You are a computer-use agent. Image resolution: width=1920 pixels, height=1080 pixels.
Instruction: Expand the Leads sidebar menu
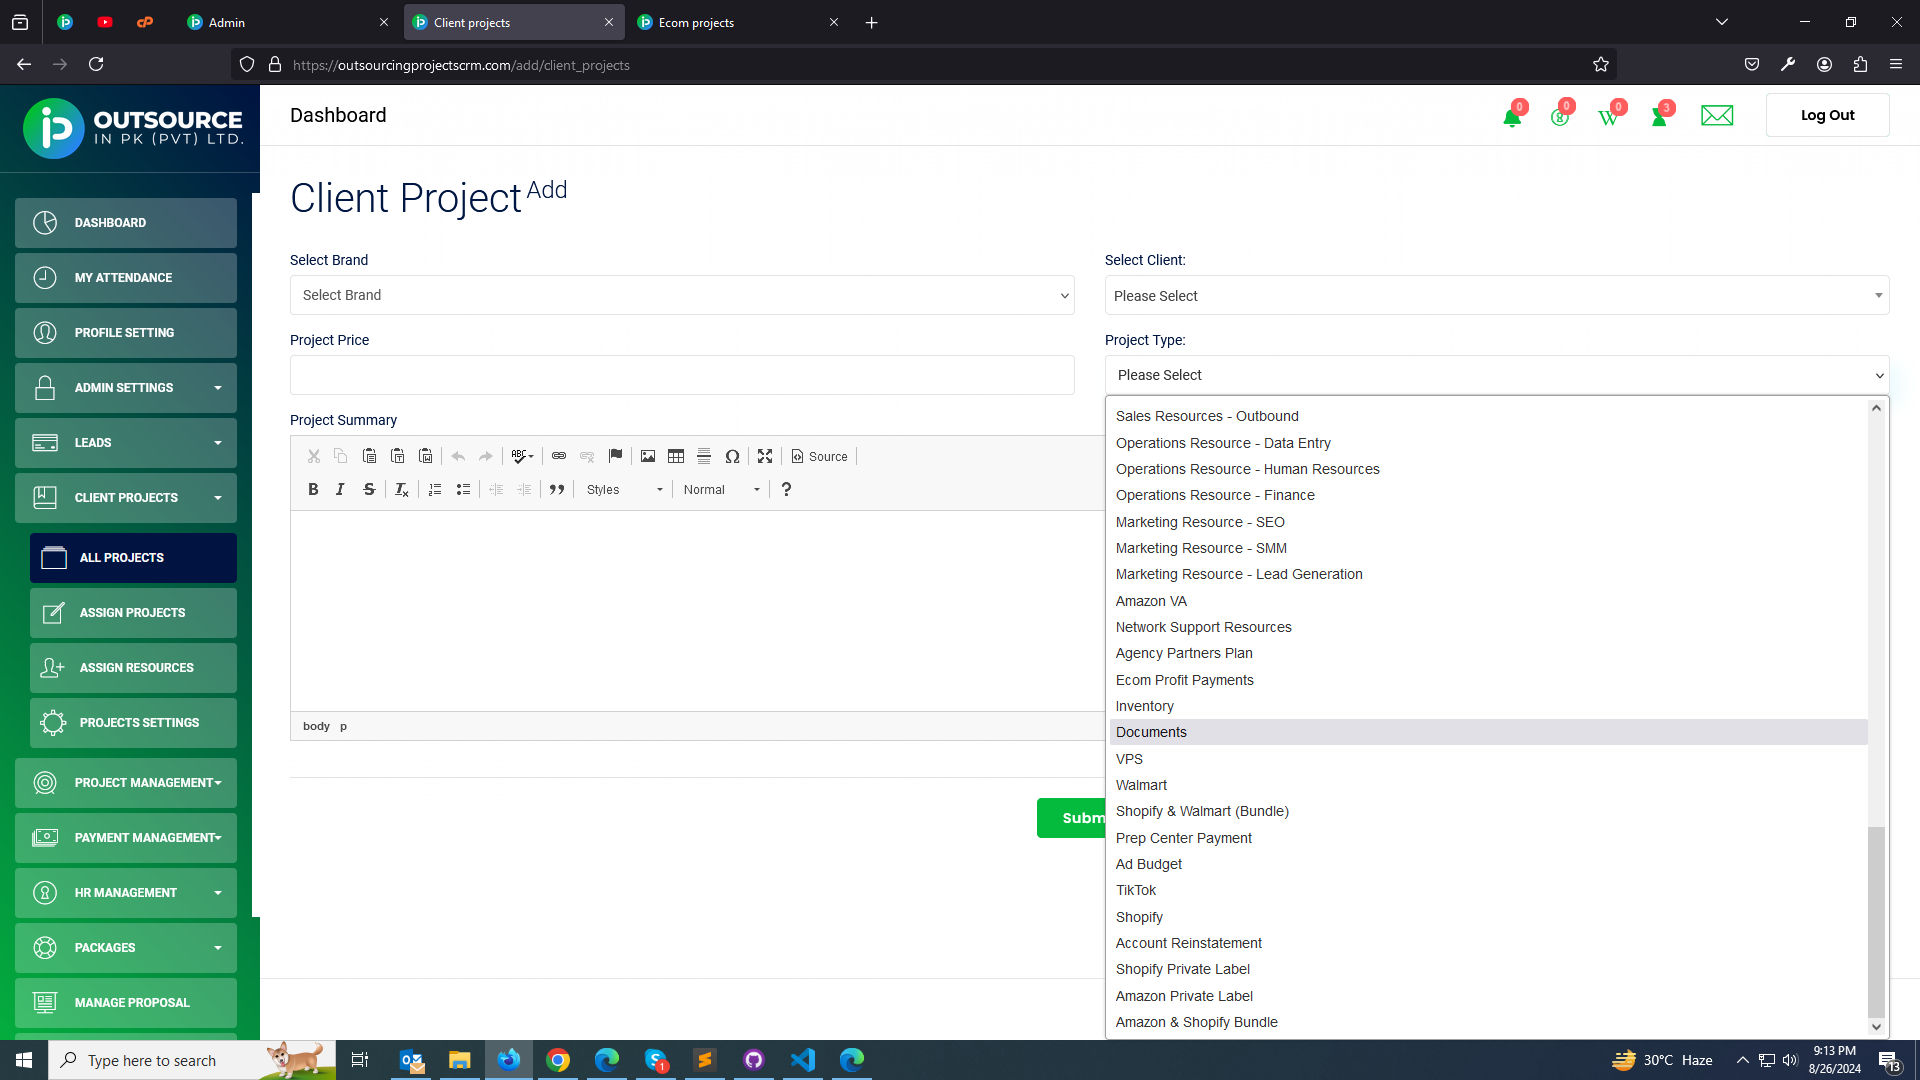pyautogui.click(x=126, y=443)
